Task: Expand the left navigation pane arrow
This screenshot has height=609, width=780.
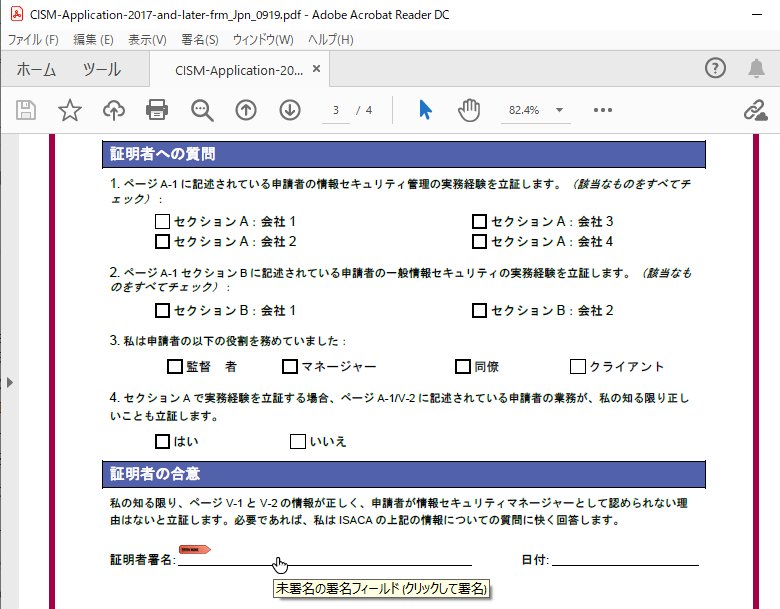Action: tap(9, 382)
